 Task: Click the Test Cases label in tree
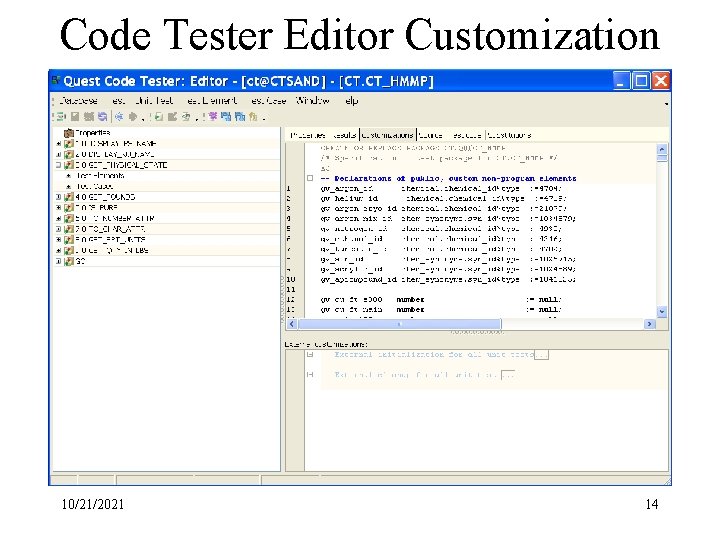95,186
